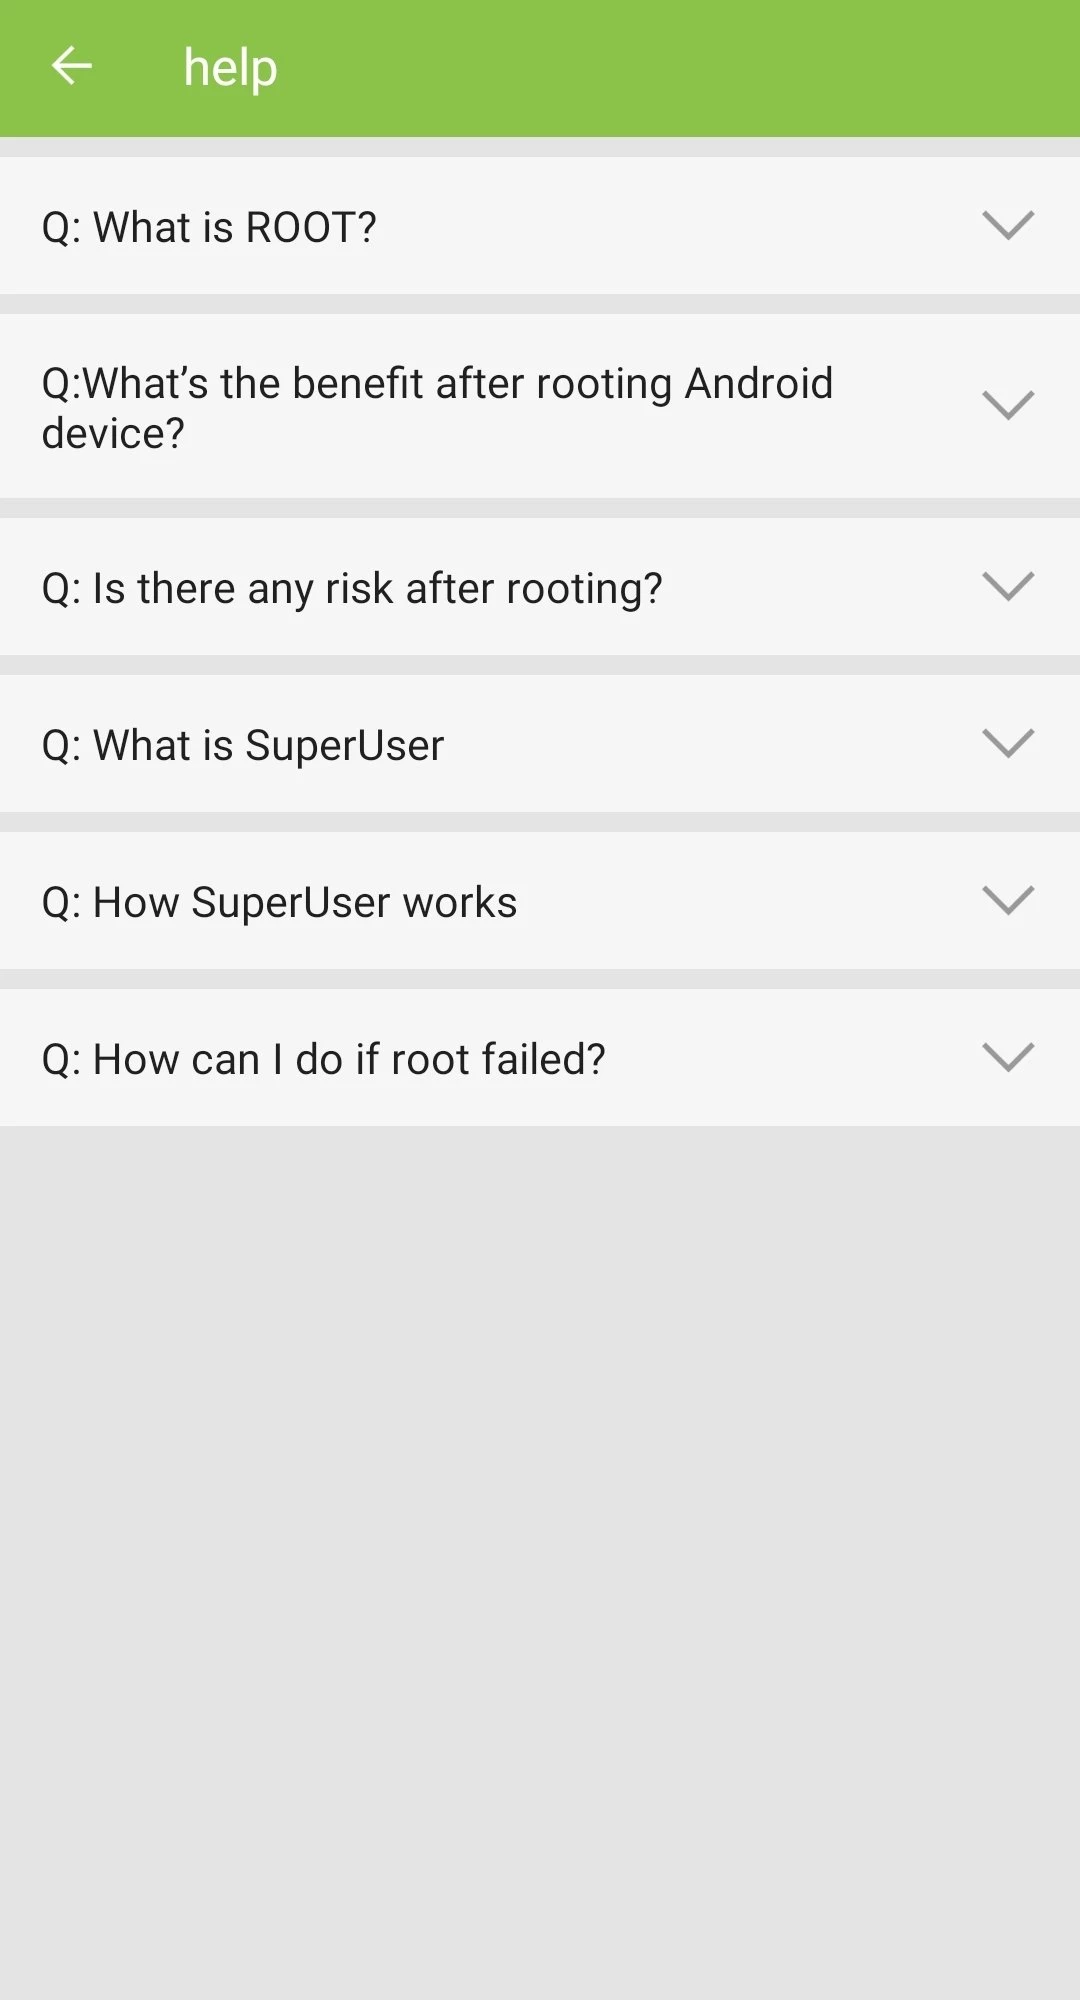This screenshot has width=1080, height=2000.
Task: Expand chevron for risk after rooting question
Action: point(1007,586)
